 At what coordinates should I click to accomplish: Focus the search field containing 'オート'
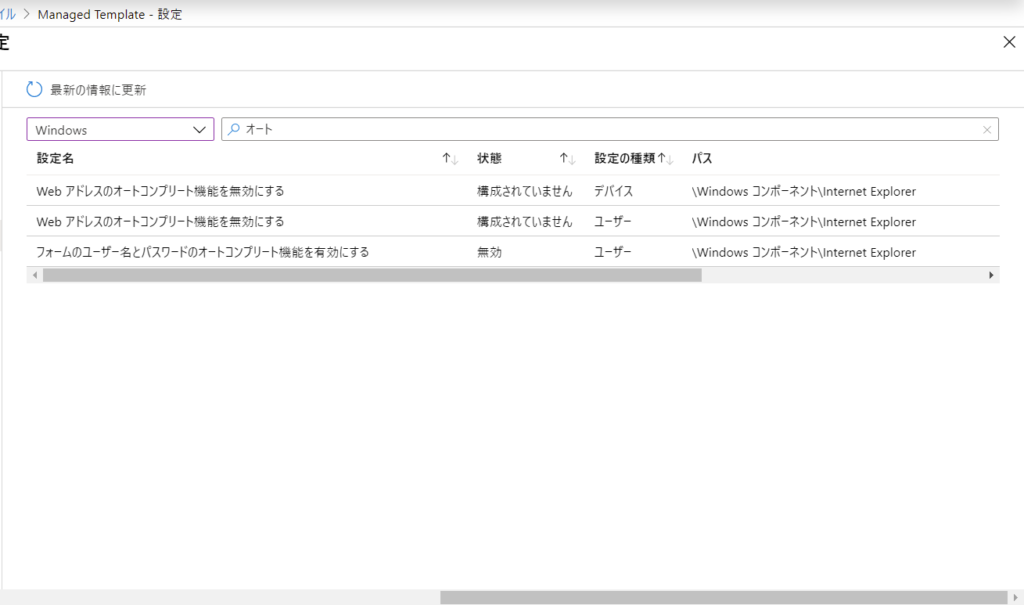click(x=610, y=129)
